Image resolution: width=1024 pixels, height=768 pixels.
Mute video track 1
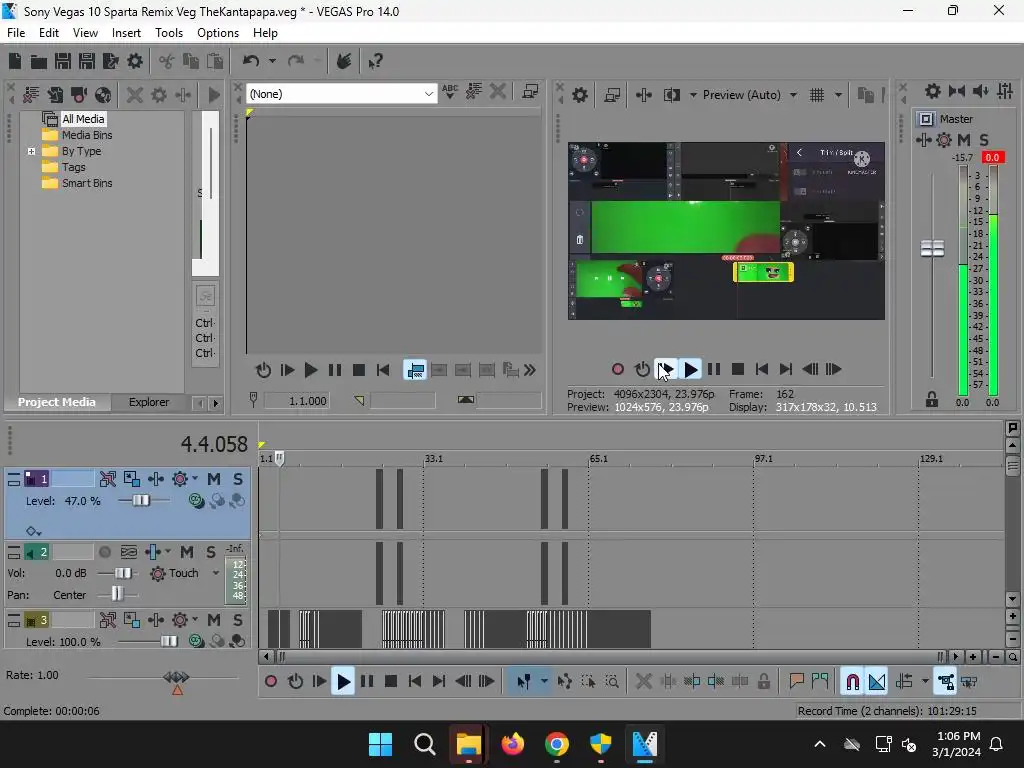(214, 479)
